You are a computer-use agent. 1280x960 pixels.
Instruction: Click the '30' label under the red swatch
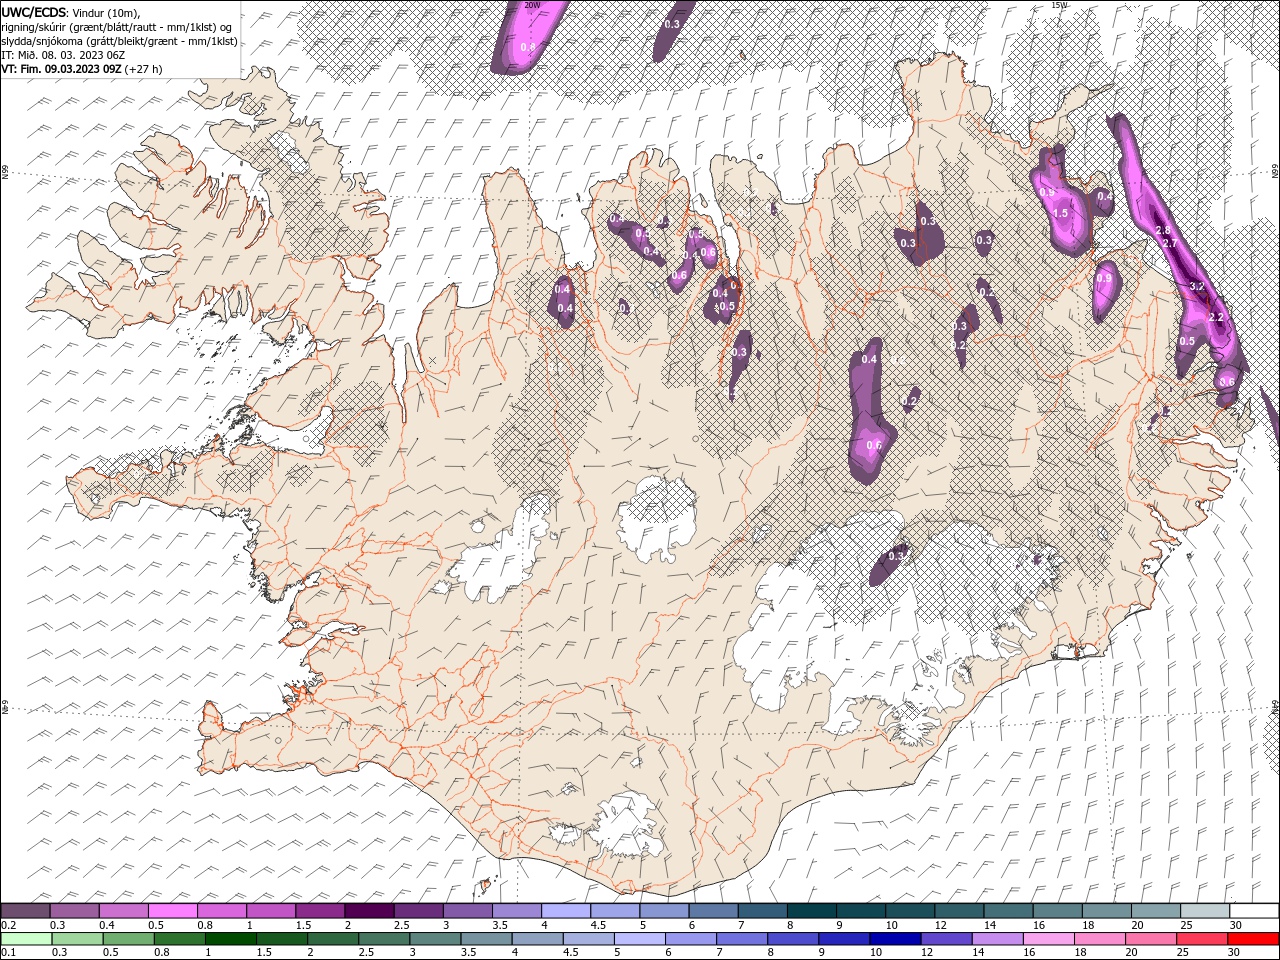point(1236,952)
